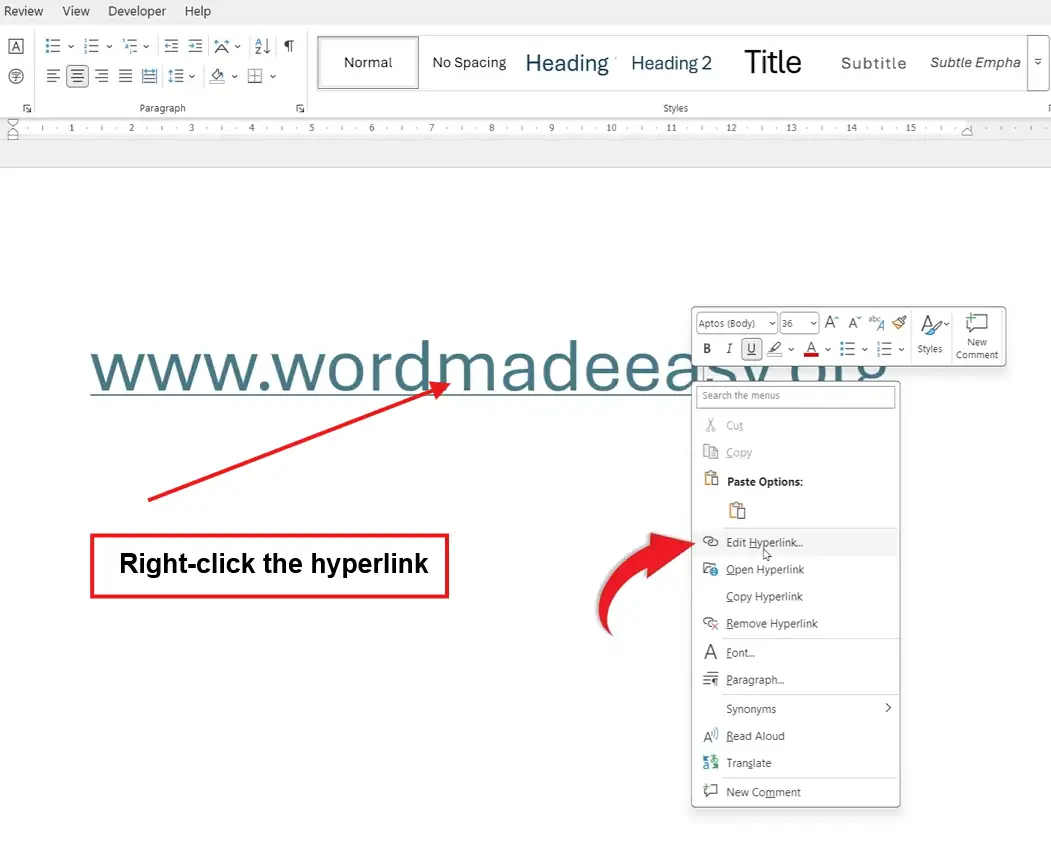The image size is (1051, 863).
Task: Toggle Bold in mini toolbar
Action: (x=706, y=349)
